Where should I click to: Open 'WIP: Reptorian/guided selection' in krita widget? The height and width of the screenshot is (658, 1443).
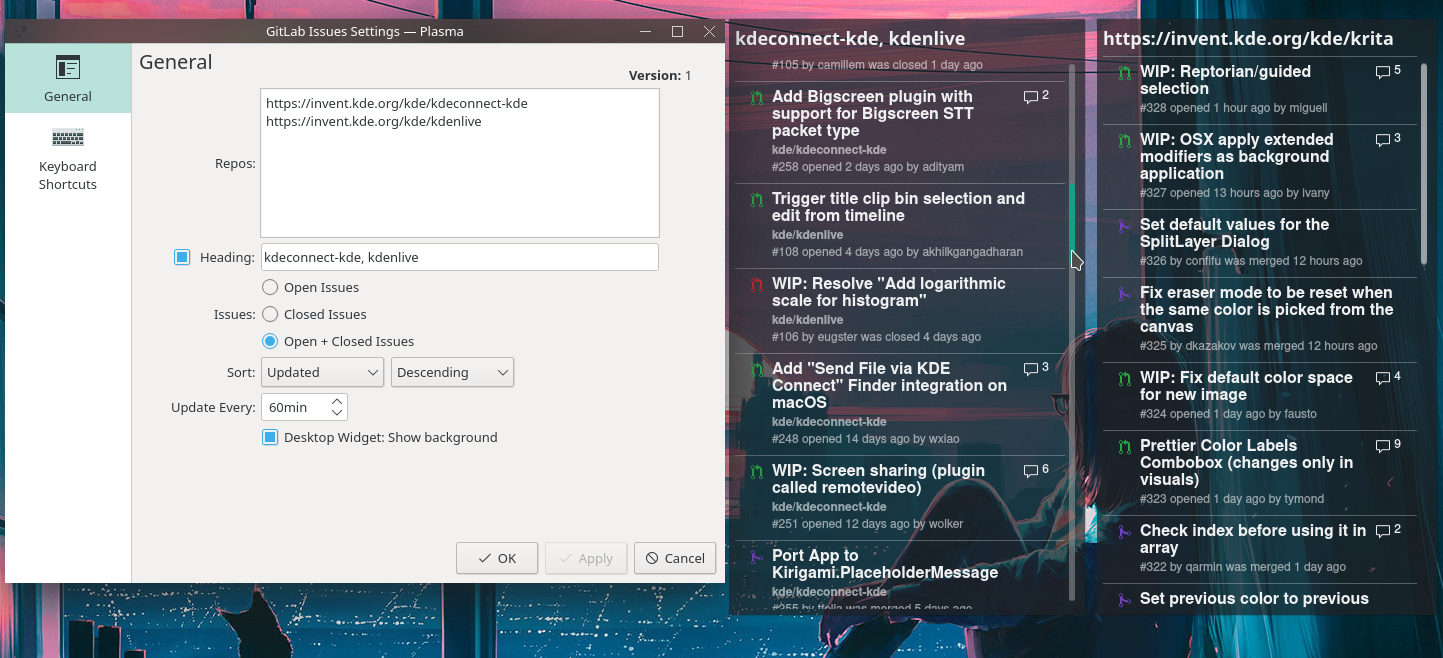tap(1225, 80)
